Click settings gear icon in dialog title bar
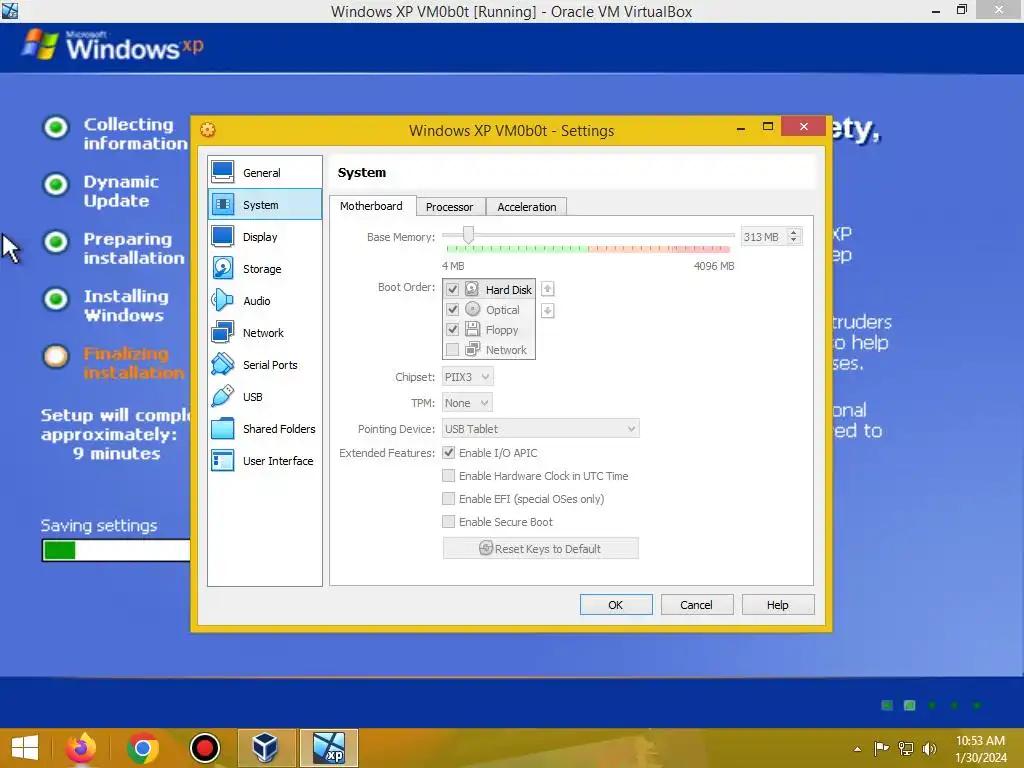Viewport: 1024px width, 768px height. click(x=208, y=129)
